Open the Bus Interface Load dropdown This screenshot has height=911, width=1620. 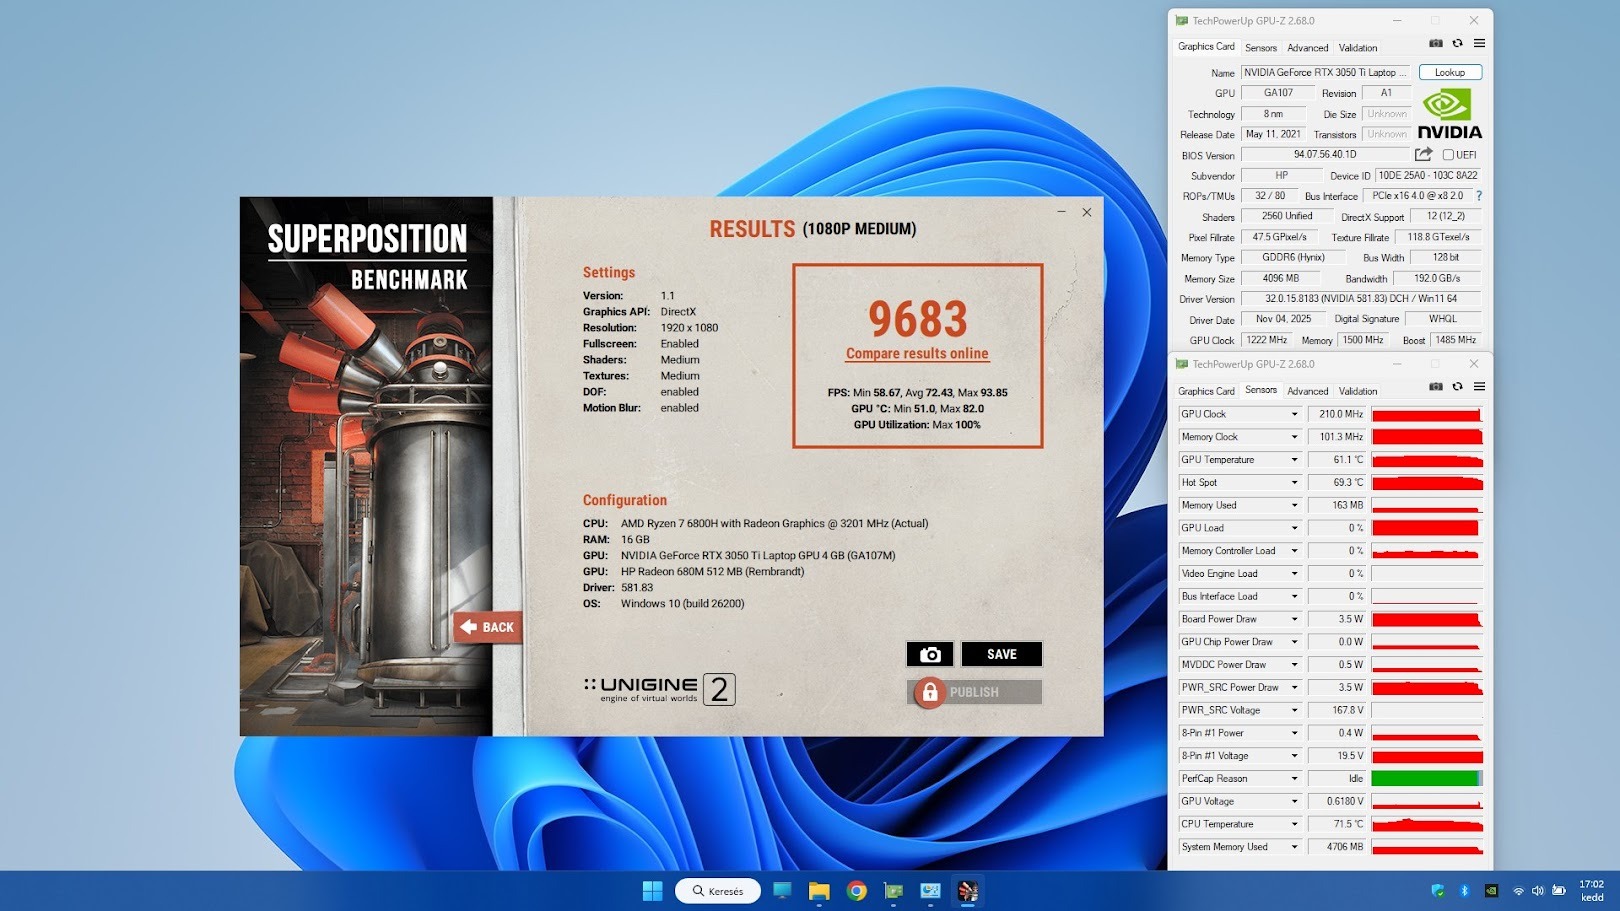tap(1294, 596)
